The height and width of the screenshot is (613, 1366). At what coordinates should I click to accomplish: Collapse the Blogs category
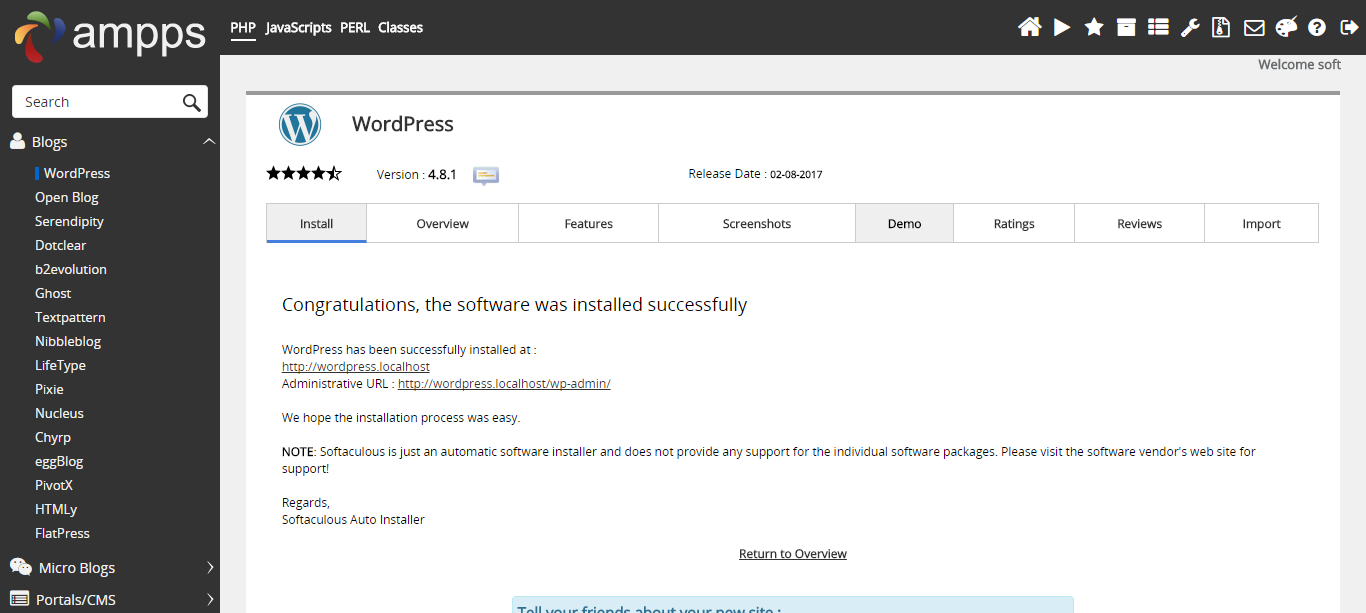coord(209,141)
